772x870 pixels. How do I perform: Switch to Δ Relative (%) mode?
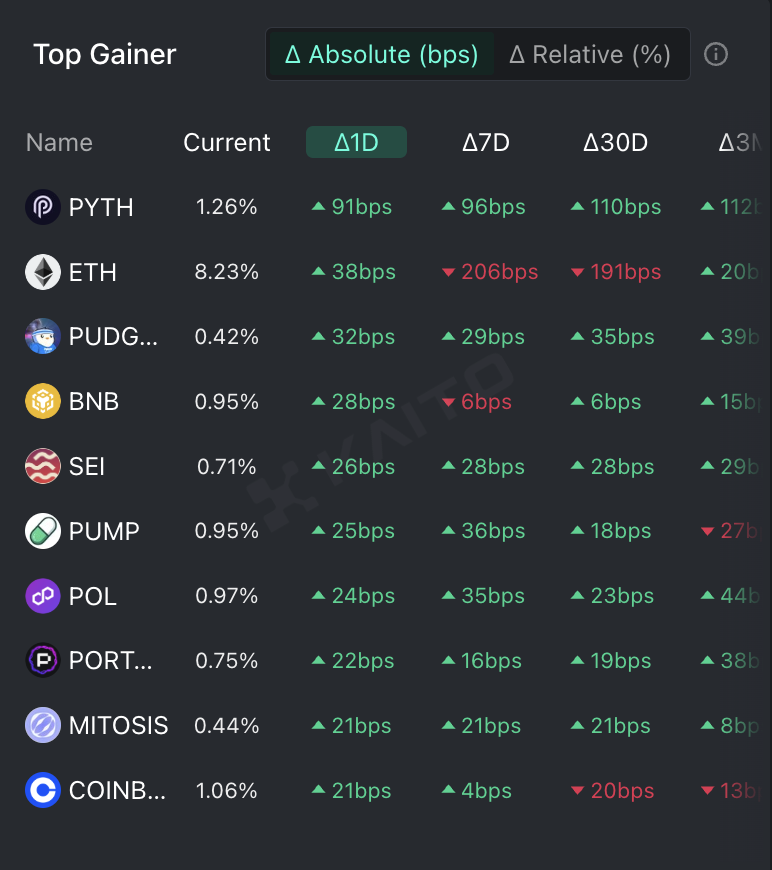589,54
